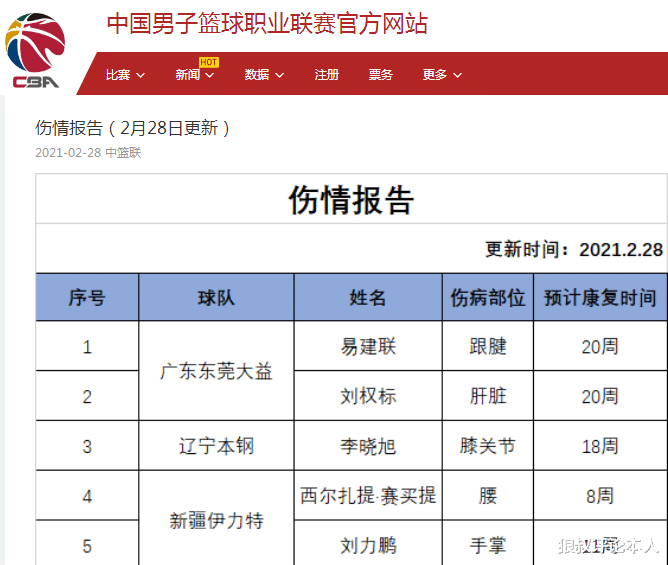Click the 序号 column header
668x565 pixels.
pyautogui.click(x=87, y=297)
